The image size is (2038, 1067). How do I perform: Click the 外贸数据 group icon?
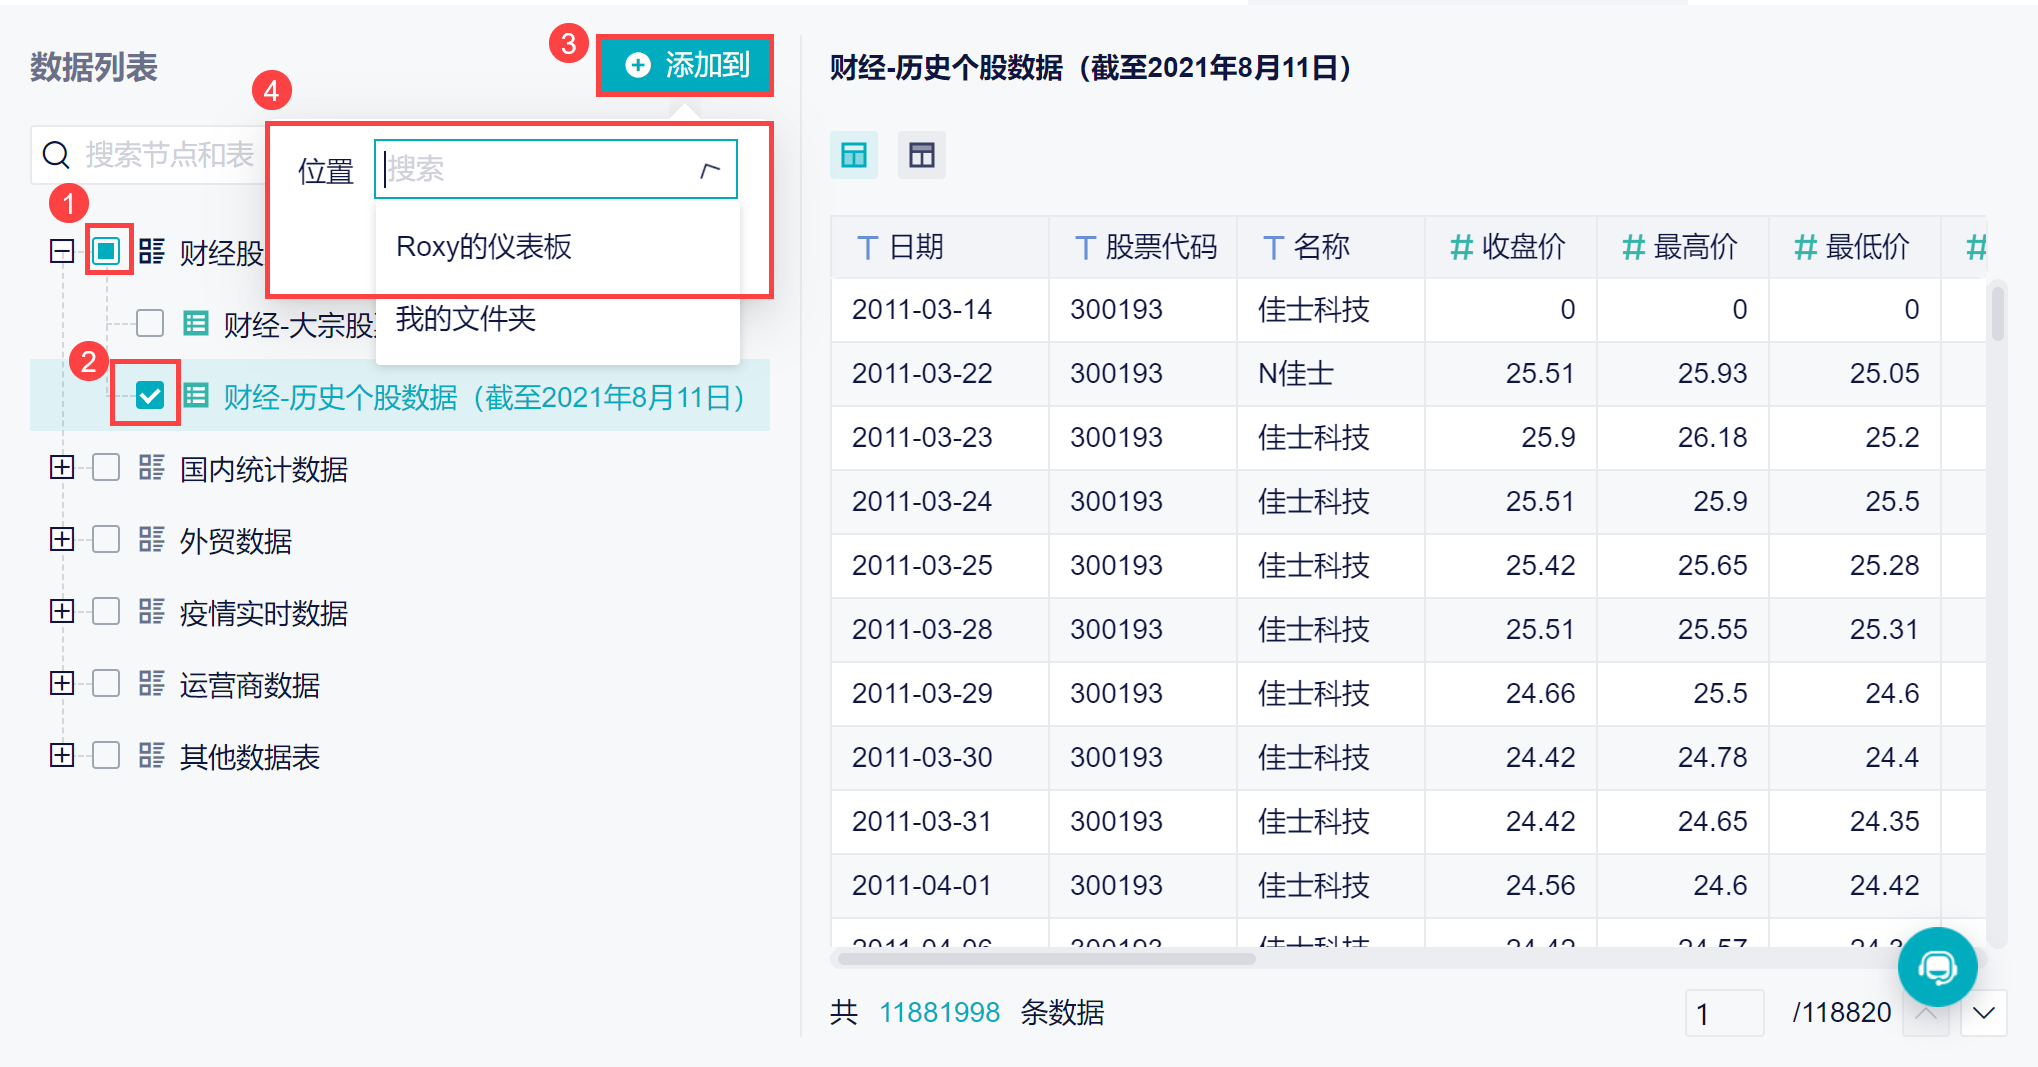pos(152,539)
